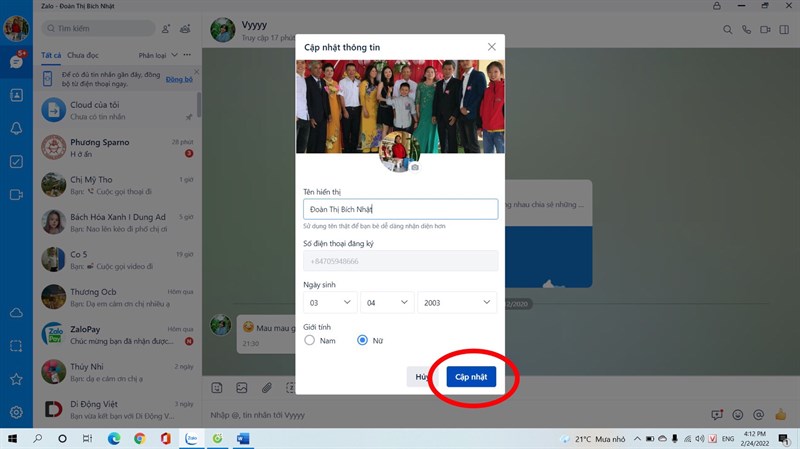Click the Đồng bộ sync link
The height and width of the screenshot is (449, 800).
point(179,79)
